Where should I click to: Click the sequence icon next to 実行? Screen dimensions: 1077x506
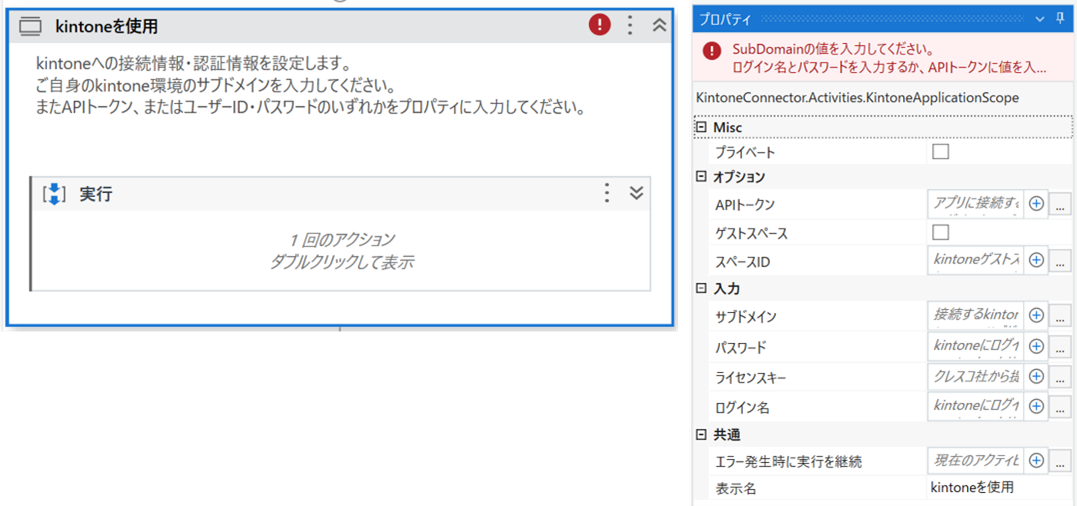54,194
